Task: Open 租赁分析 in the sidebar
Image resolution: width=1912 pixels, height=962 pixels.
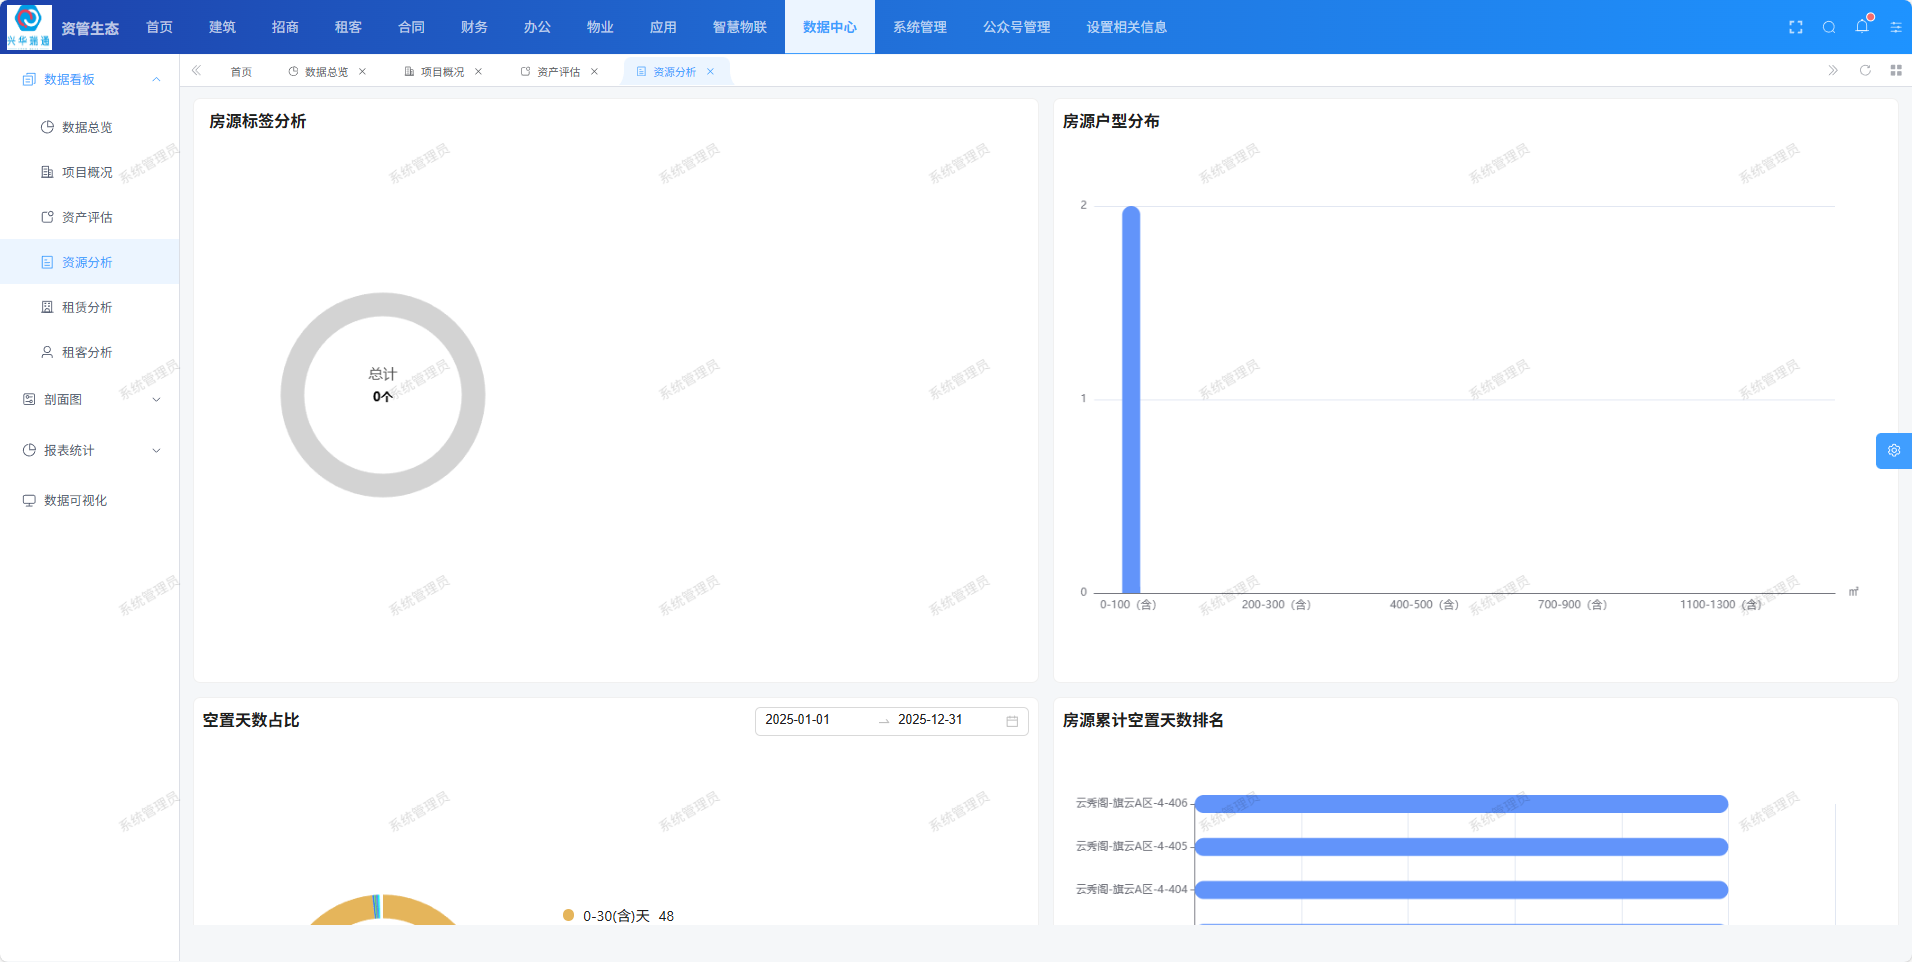Action: click(x=87, y=307)
